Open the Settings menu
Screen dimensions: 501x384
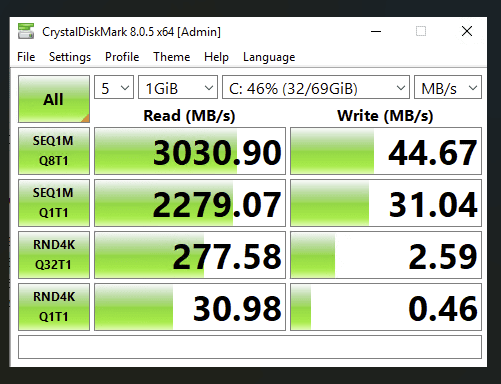(70, 57)
